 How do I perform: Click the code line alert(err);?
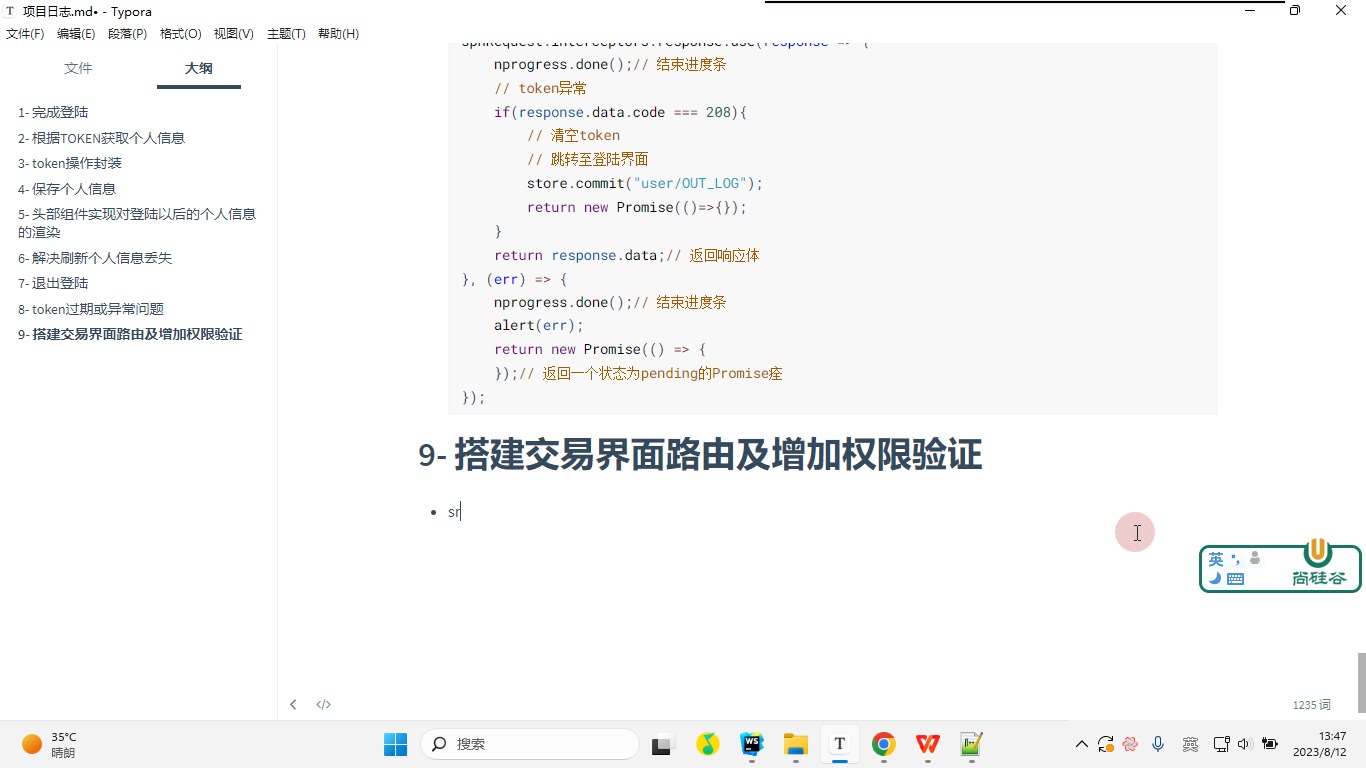(x=538, y=325)
